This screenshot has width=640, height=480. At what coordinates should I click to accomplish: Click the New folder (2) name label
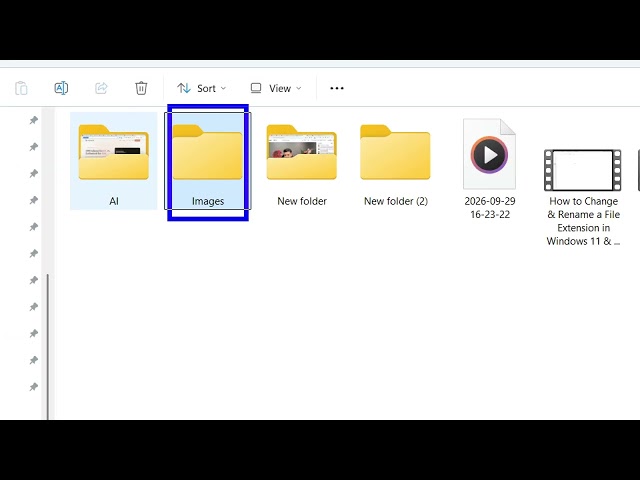[396, 201]
